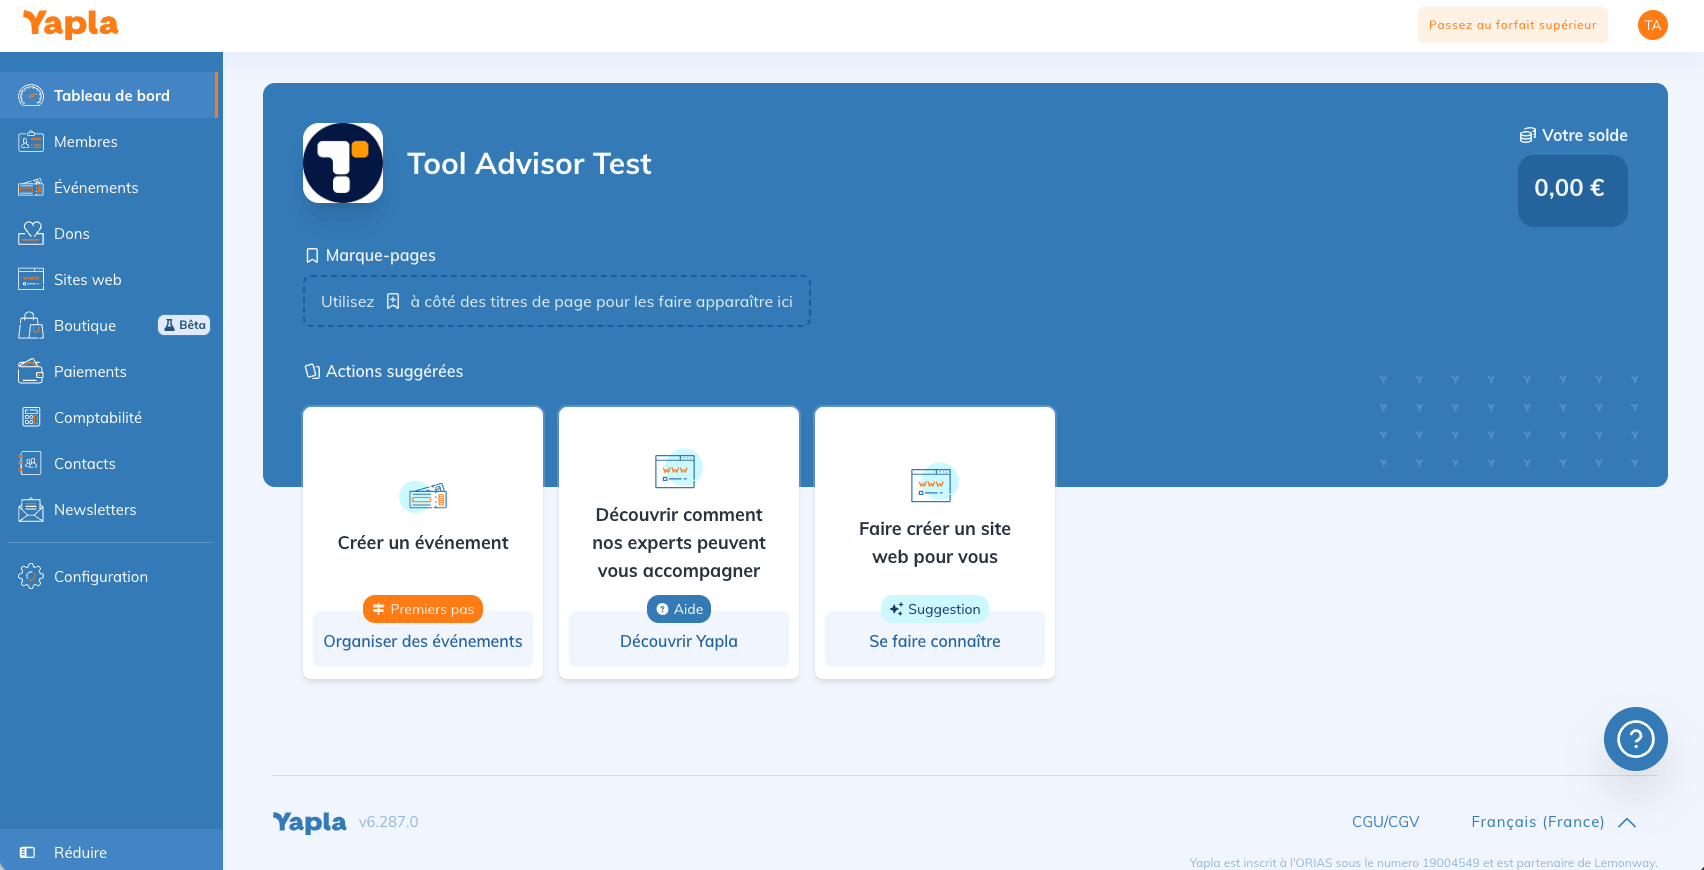
Task: Click Passez au forfait supérieur button
Action: tap(1513, 25)
